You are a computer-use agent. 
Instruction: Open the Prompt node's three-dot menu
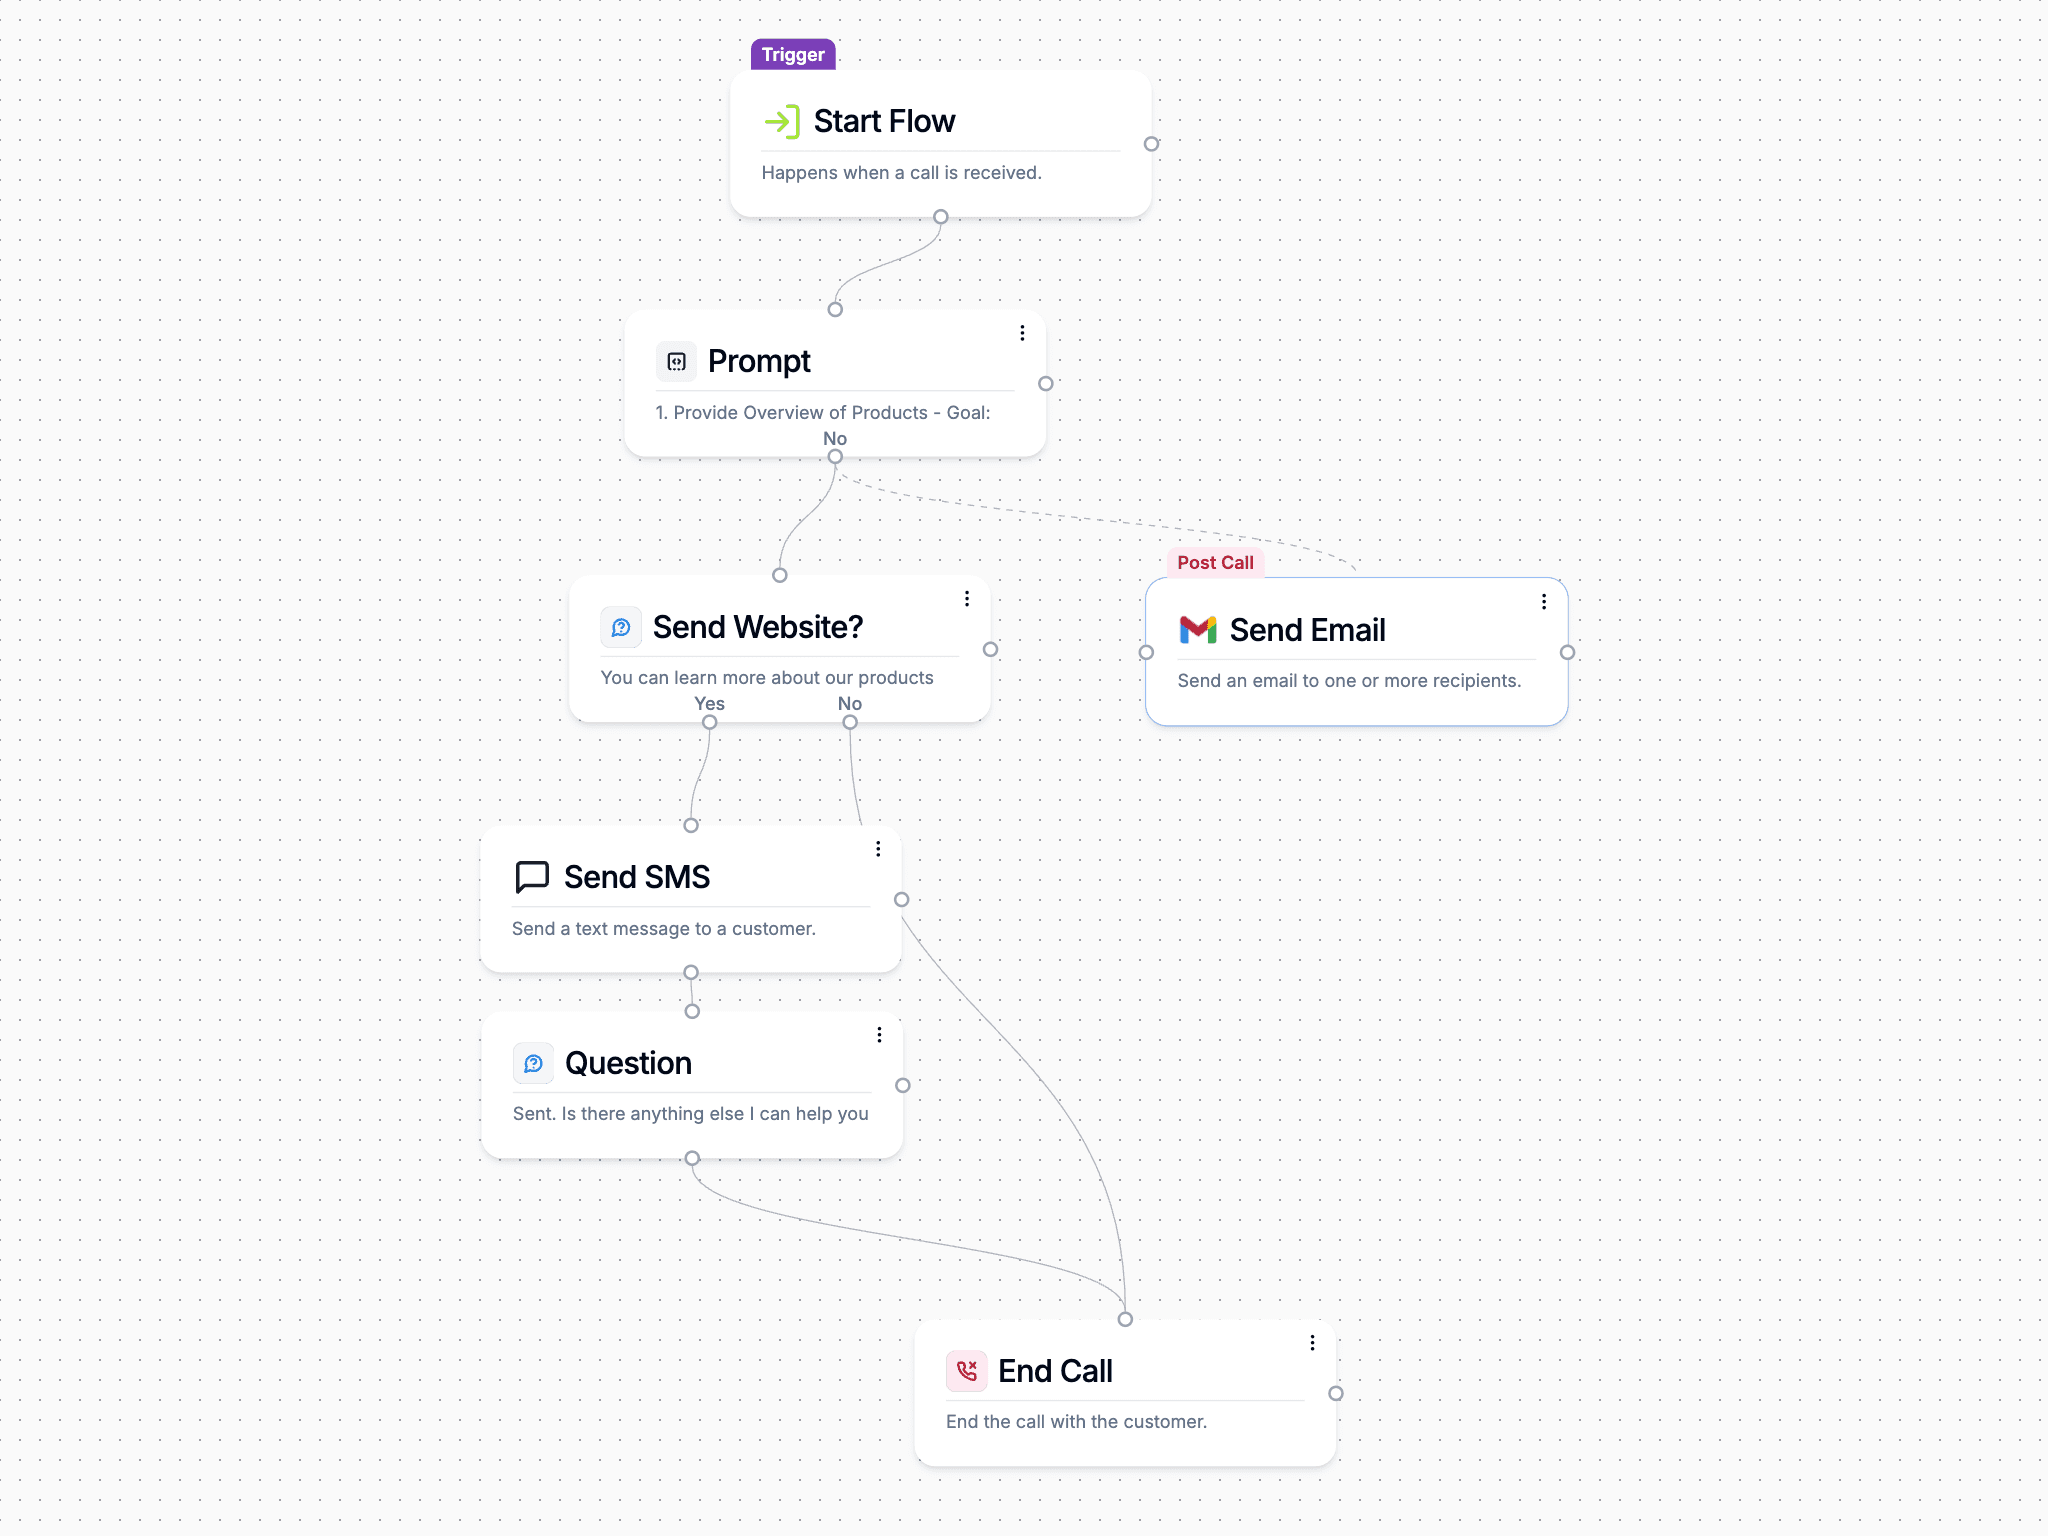[1022, 332]
